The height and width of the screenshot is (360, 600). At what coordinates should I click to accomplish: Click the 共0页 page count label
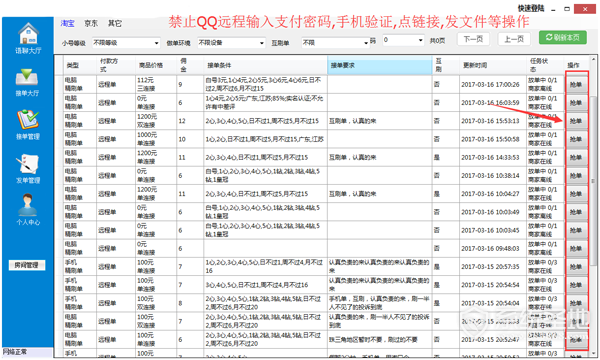pos(437,40)
